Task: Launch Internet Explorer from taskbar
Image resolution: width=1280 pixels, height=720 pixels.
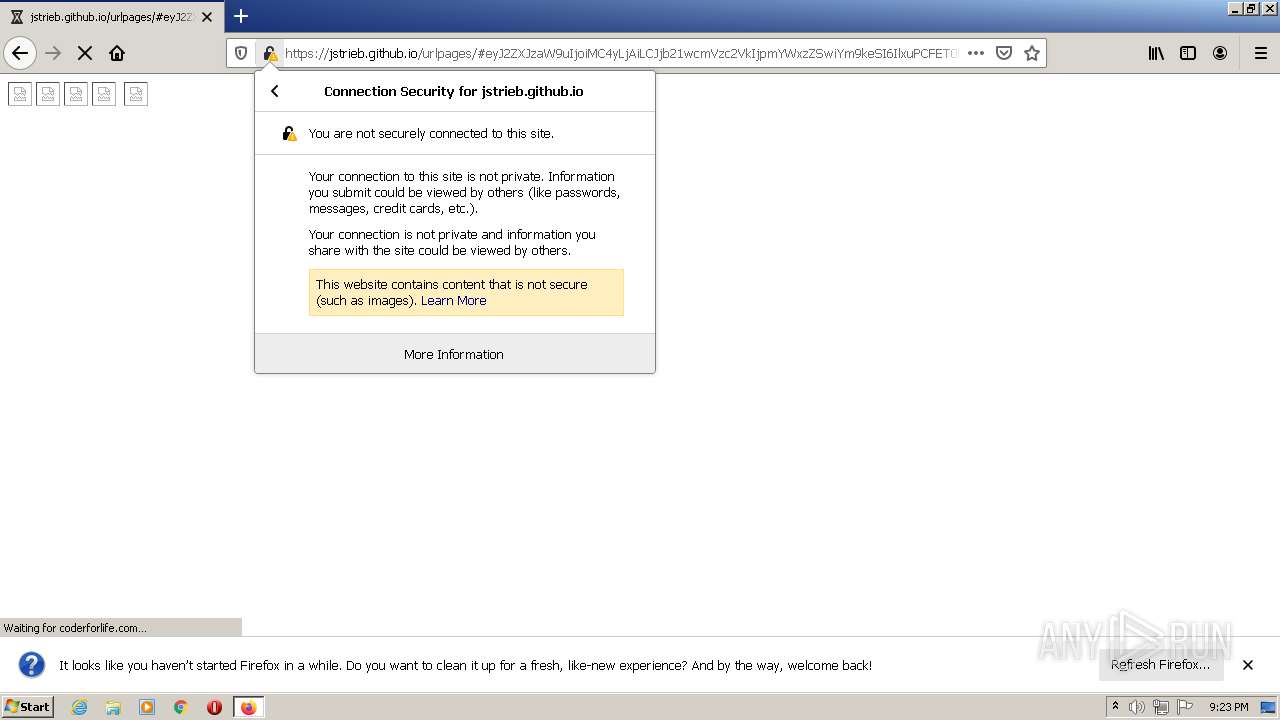Action: click(x=80, y=707)
